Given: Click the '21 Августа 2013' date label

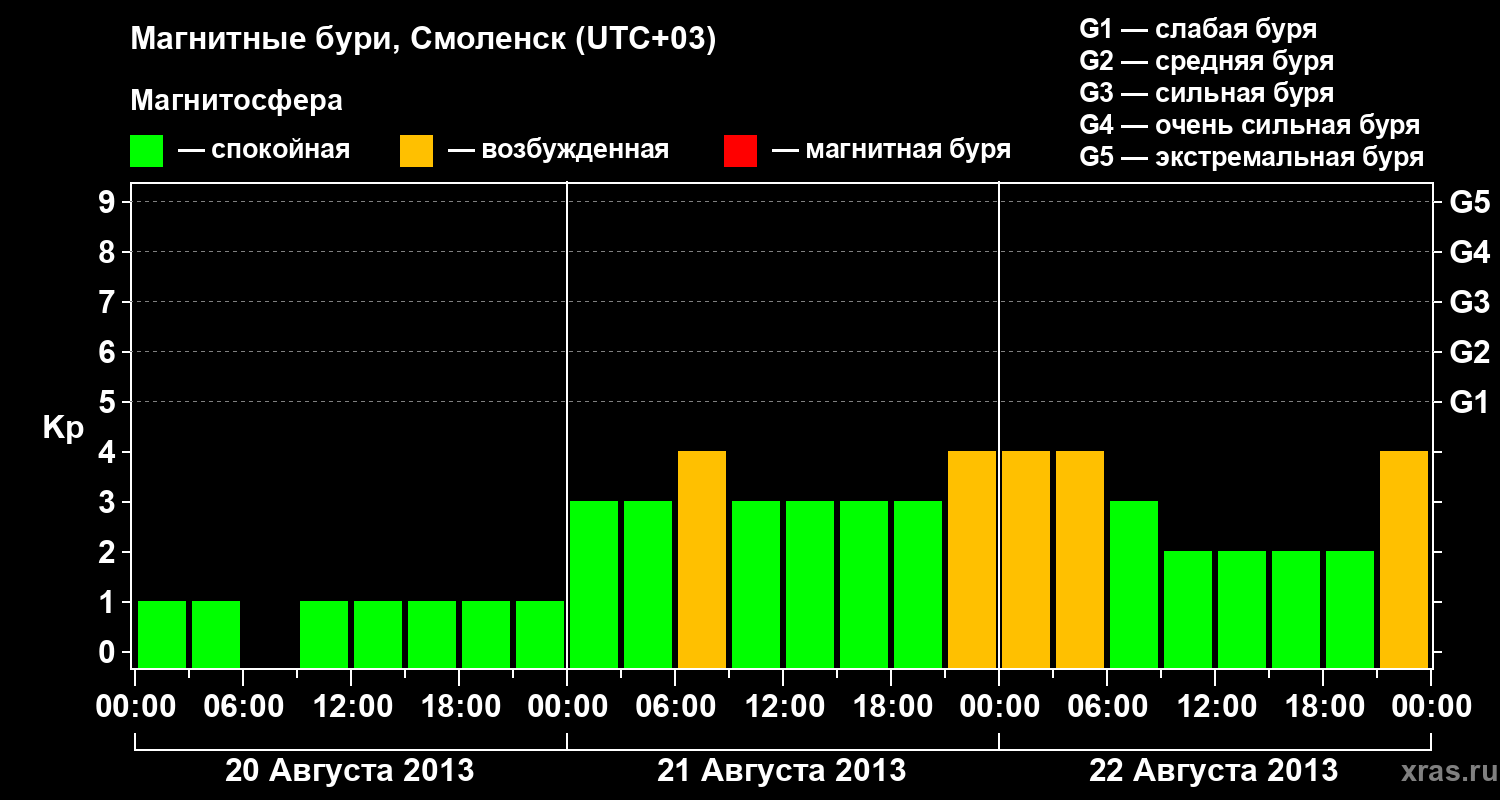Looking at the screenshot, I should pyautogui.click(x=782, y=771).
